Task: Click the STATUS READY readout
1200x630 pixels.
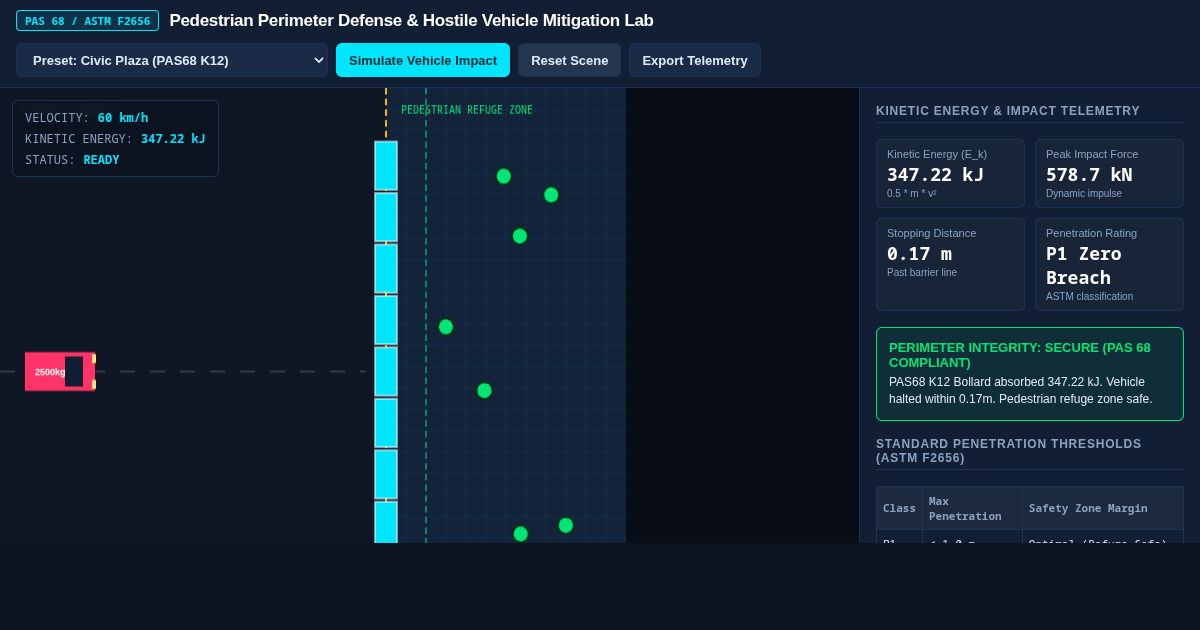Action: pyautogui.click(x=72, y=160)
